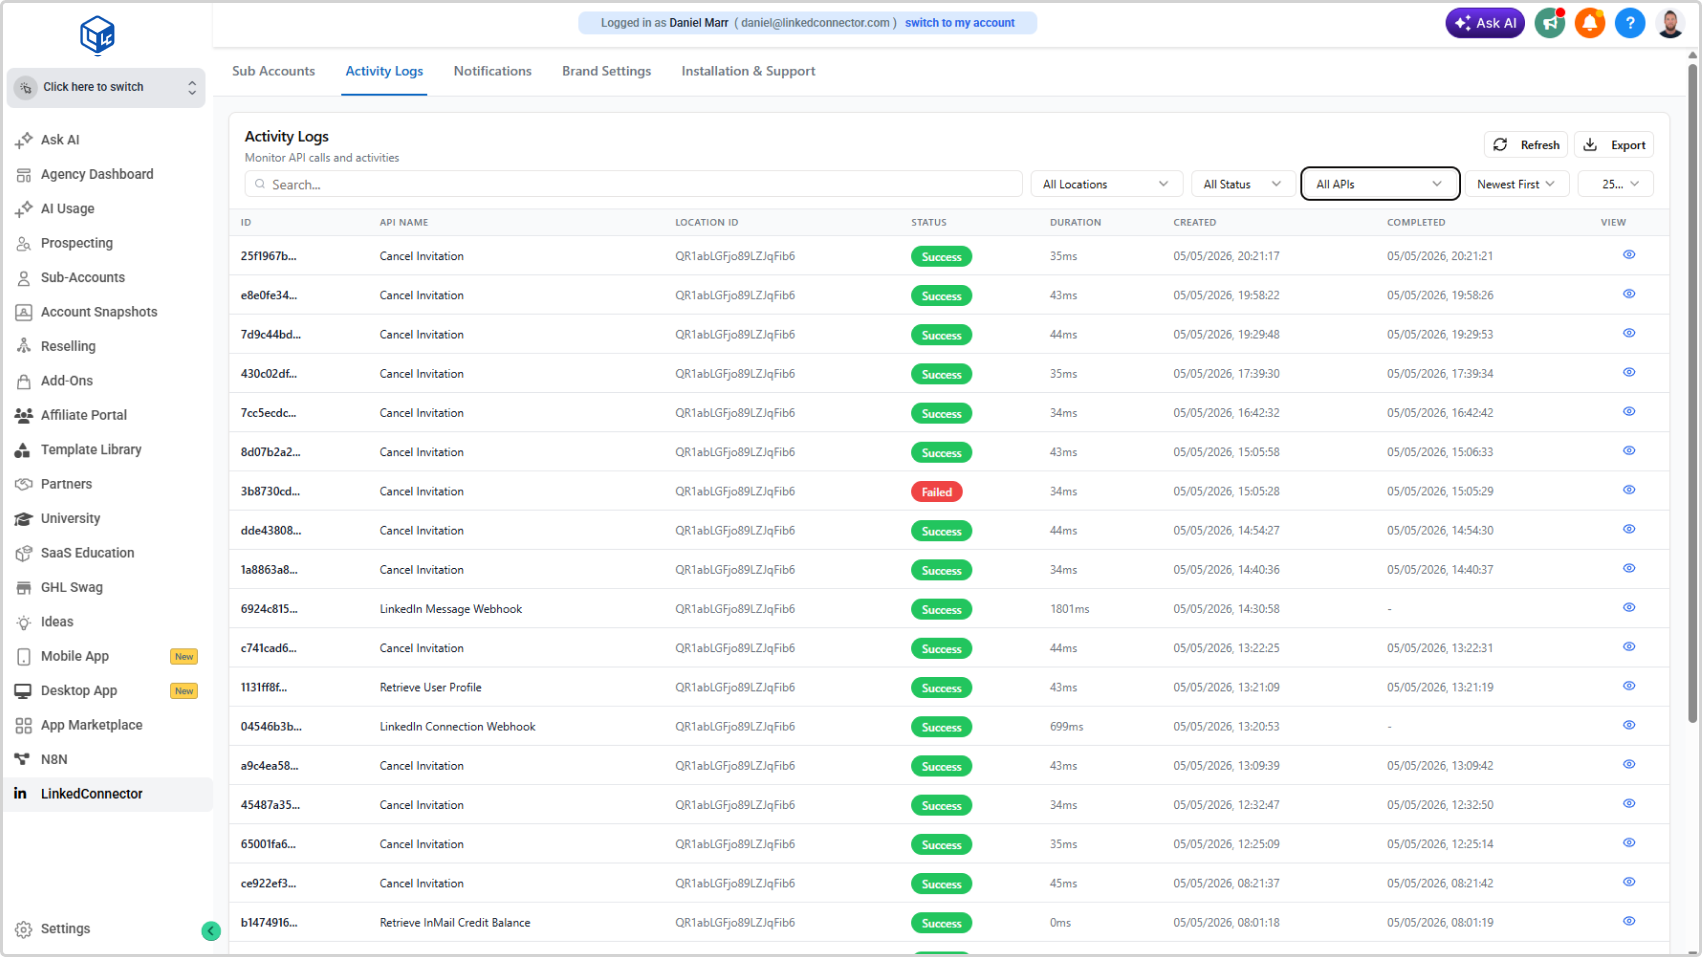
Task: Click switch to my account link
Action: click(960, 23)
